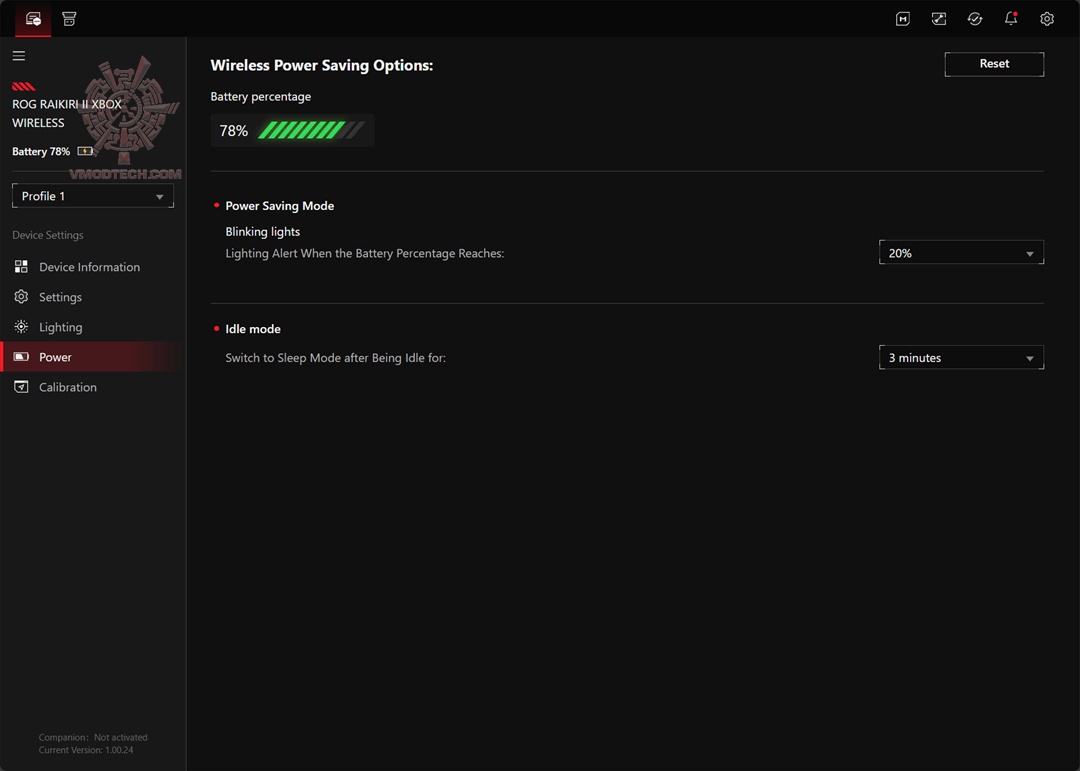Click 'Switch to Sleep Mode after Being Idle for:' label
Image resolution: width=1080 pixels, height=771 pixels.
tap(335, 358)
